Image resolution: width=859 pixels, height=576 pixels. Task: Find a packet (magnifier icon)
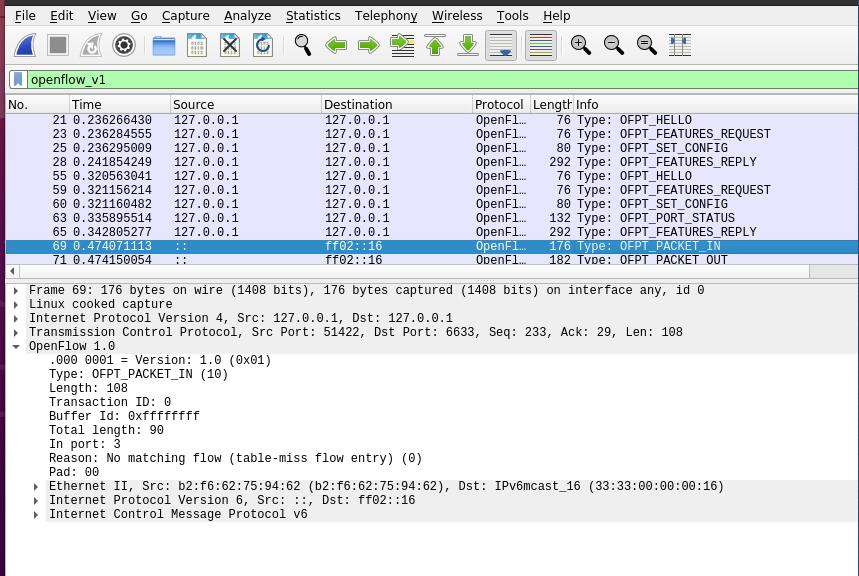click(303, 45)
